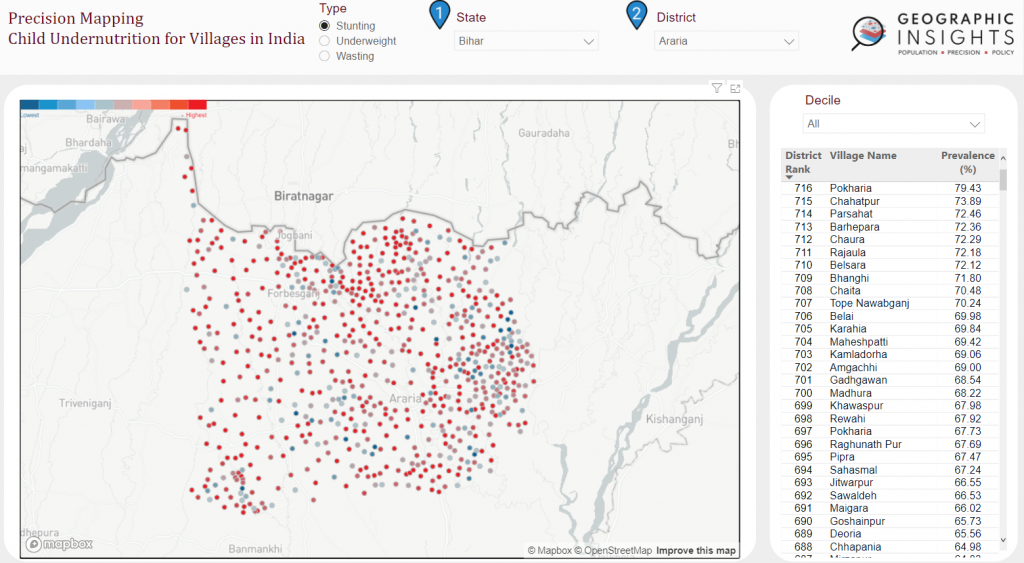Click District Rank sort arrow
Image resolution: width=1024 pixels, height=563 pixels.
[x=789, y=178]
